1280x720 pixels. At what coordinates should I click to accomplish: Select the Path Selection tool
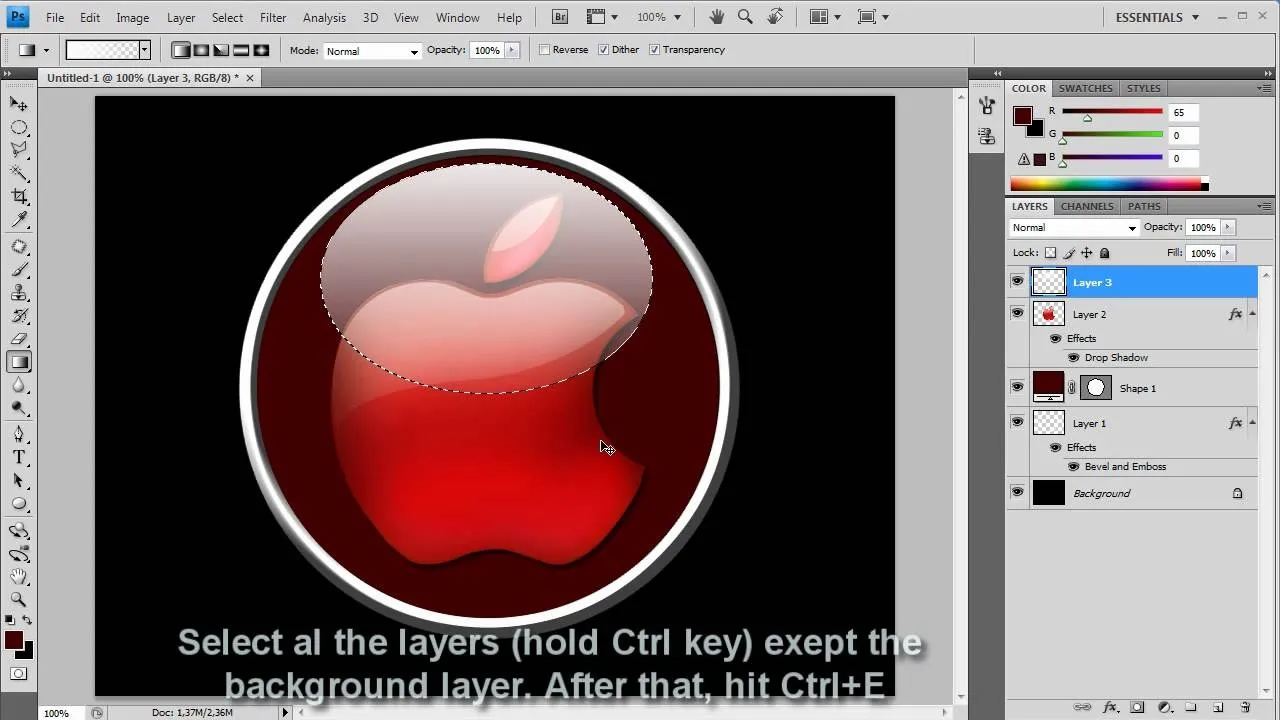click(19, 481)
